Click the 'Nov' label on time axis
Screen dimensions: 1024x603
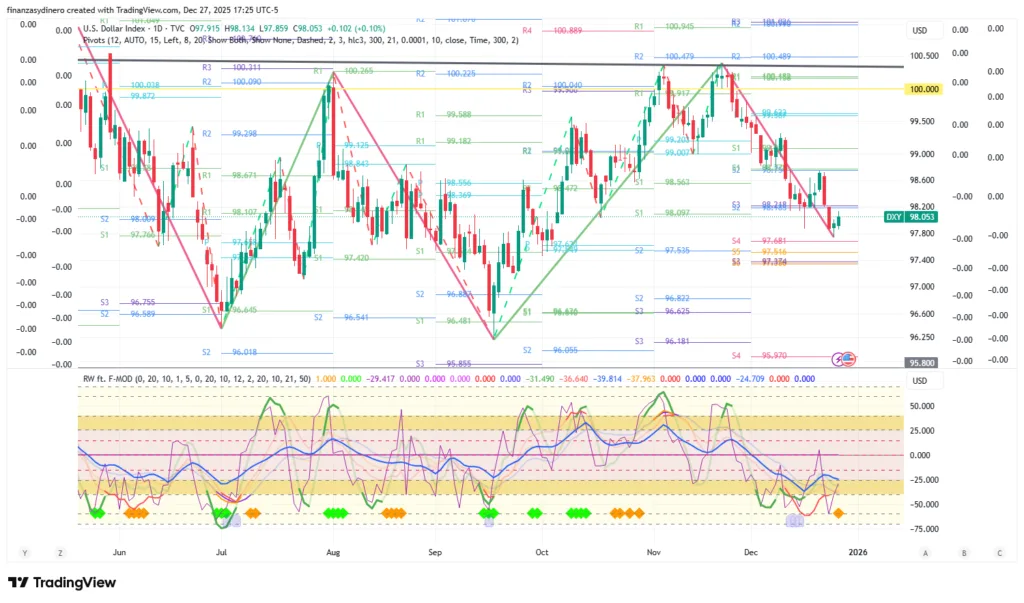tap(654, 551)
